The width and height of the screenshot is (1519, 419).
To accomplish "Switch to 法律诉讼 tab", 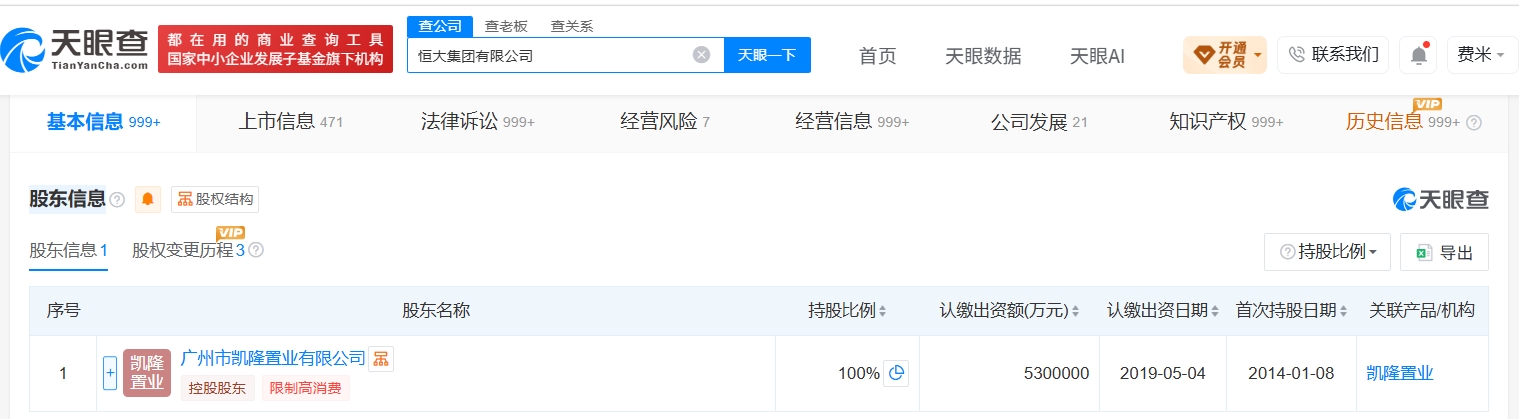I will pyautogui.click(x=478, y=122).
